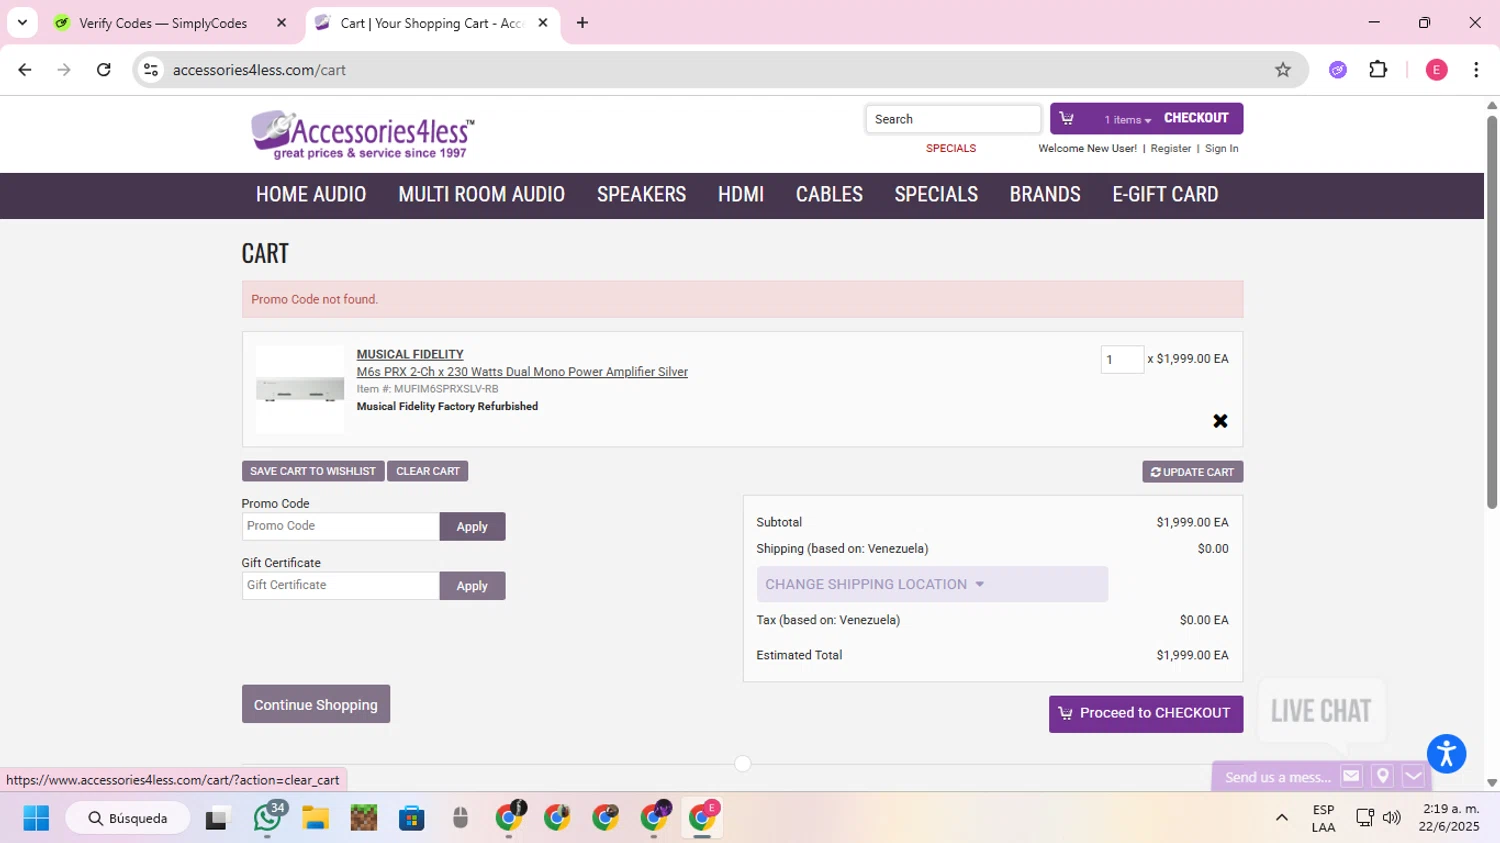Viewport: 1500px width, 843px height.
Task: Open a new browser tab
Action: 582,23
